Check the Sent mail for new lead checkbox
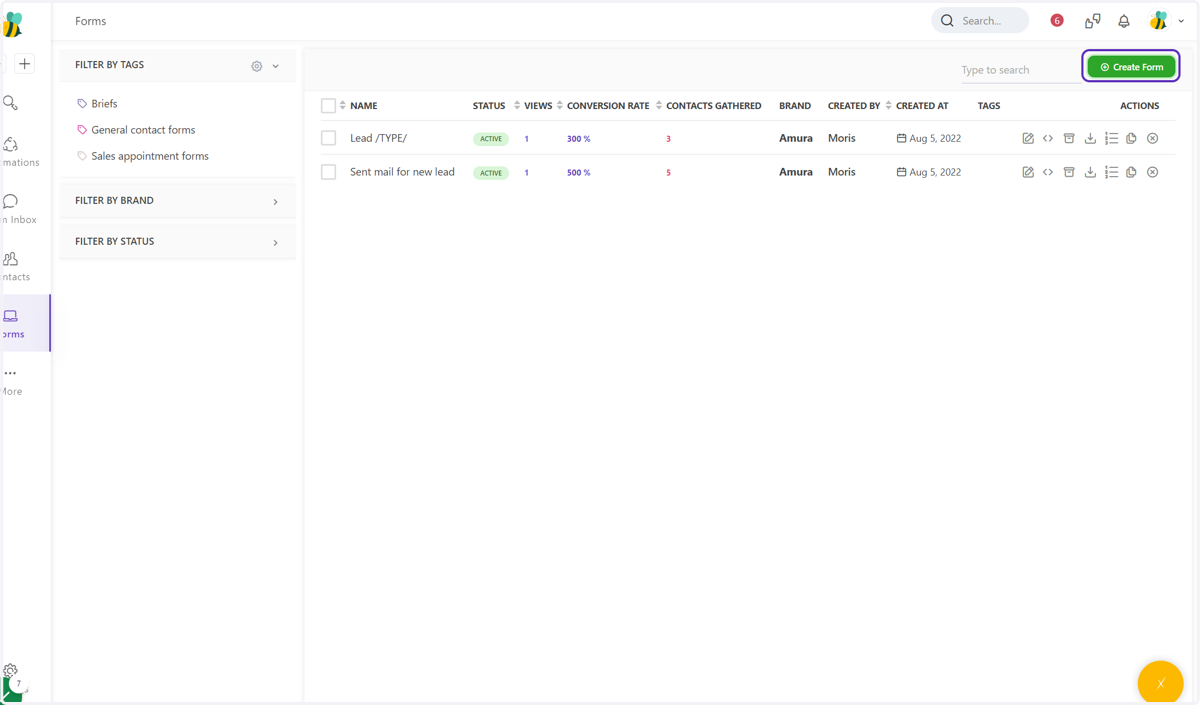This screenshot has height=705, width=1200. coord(328,173)
